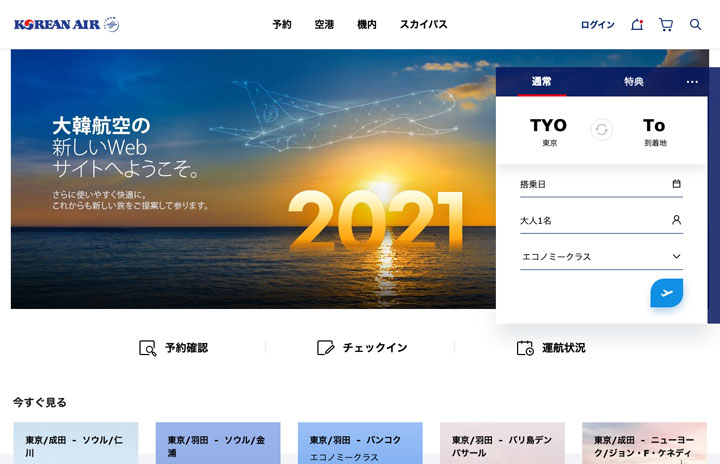This screenshot has height=464, width=720.
Task: Open the スカイパス menu item
Action: pos(423,24)
